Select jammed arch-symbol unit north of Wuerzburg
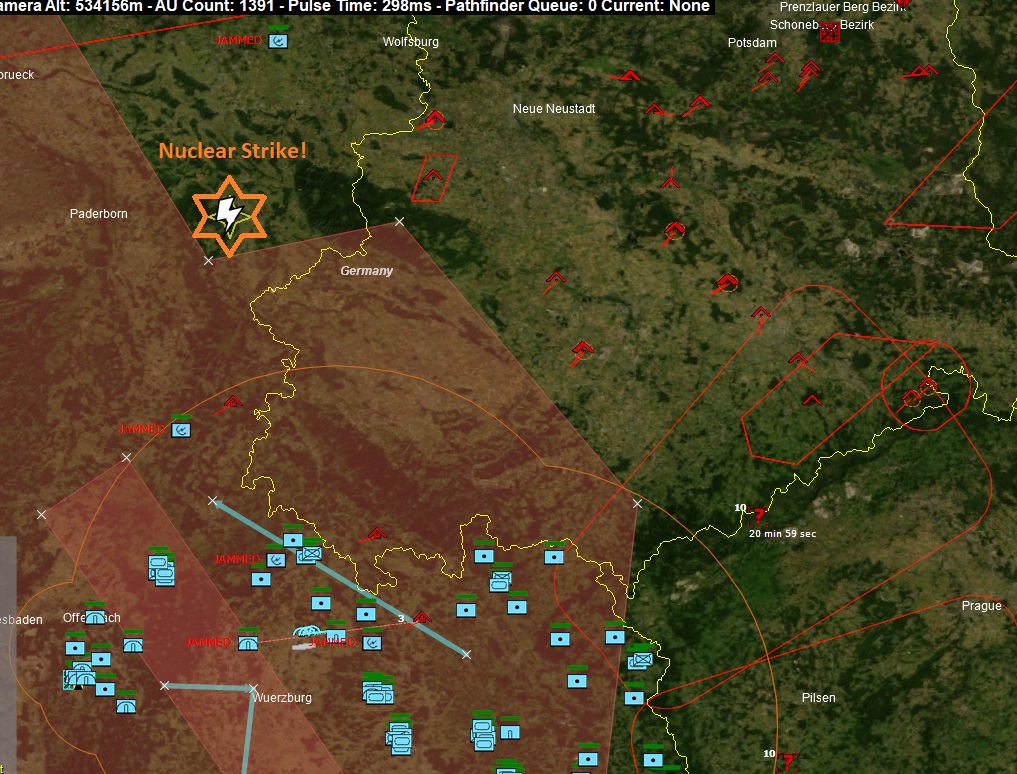Viewport: 1017px width, 774px height. click(x=248, y=643)
